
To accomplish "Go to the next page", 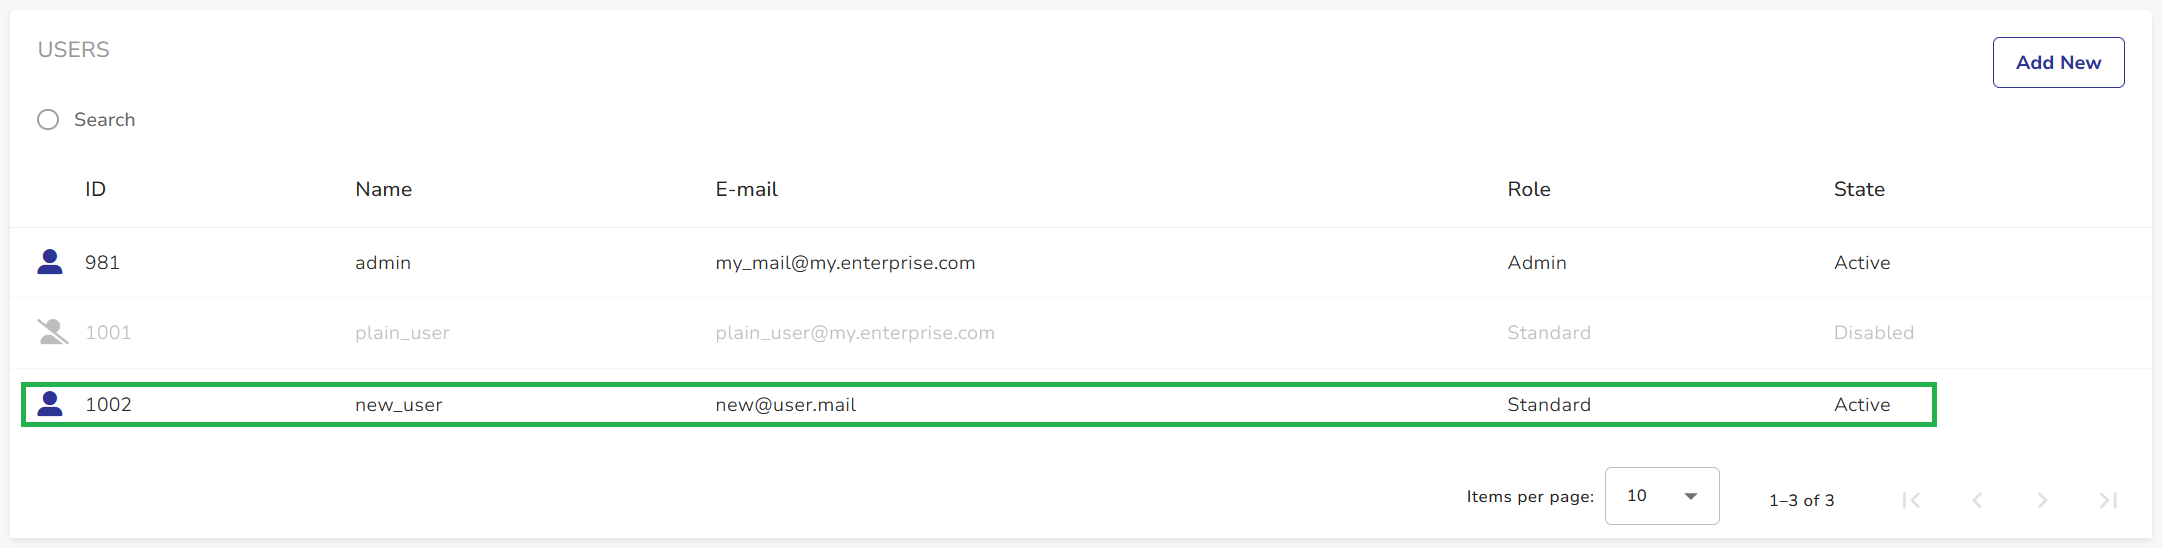I will tap(2042, 500).
